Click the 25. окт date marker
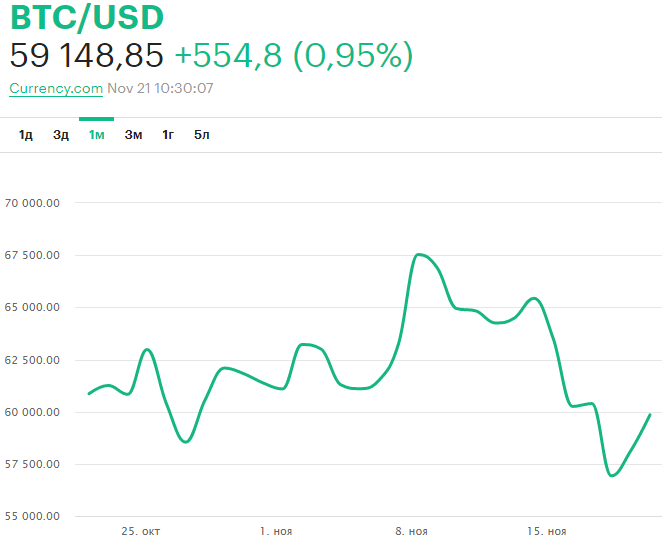Image resolution: width=662 pixels, height=549 pixels. click(138, 531)
